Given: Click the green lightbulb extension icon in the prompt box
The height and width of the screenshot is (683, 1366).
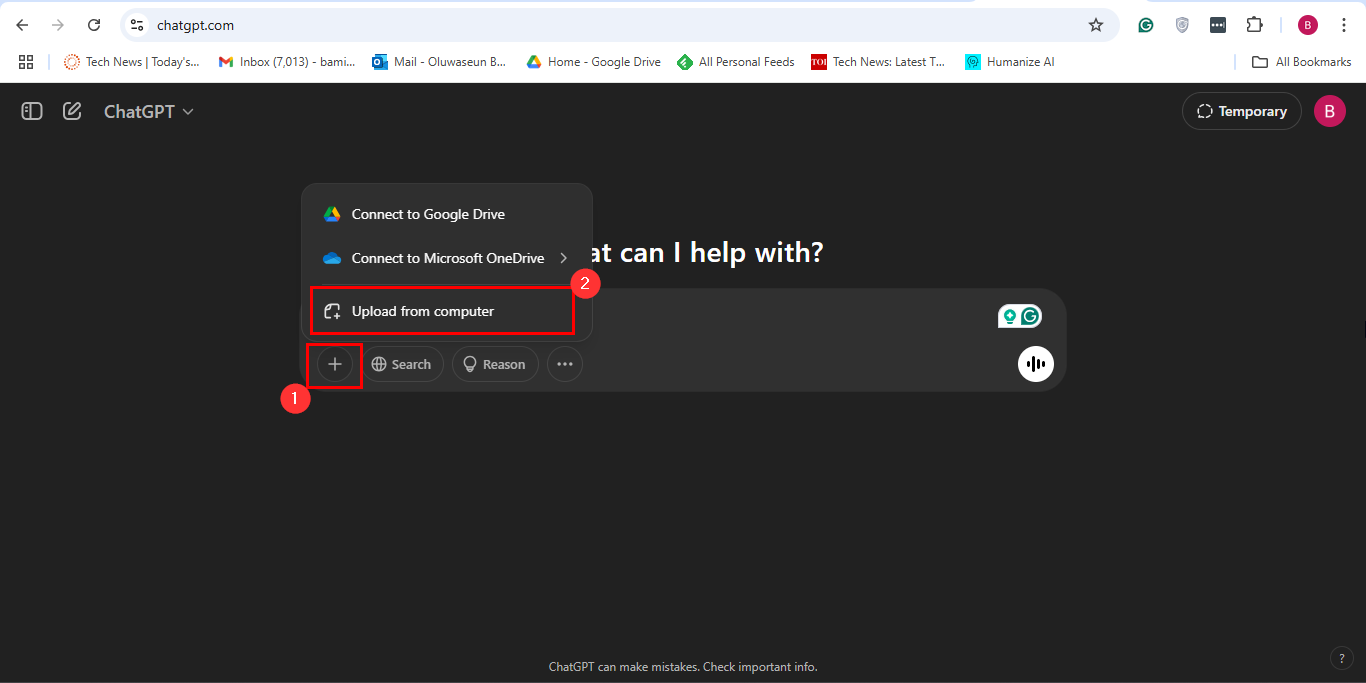Looking at the screenshot, I should pos(1010,316).
